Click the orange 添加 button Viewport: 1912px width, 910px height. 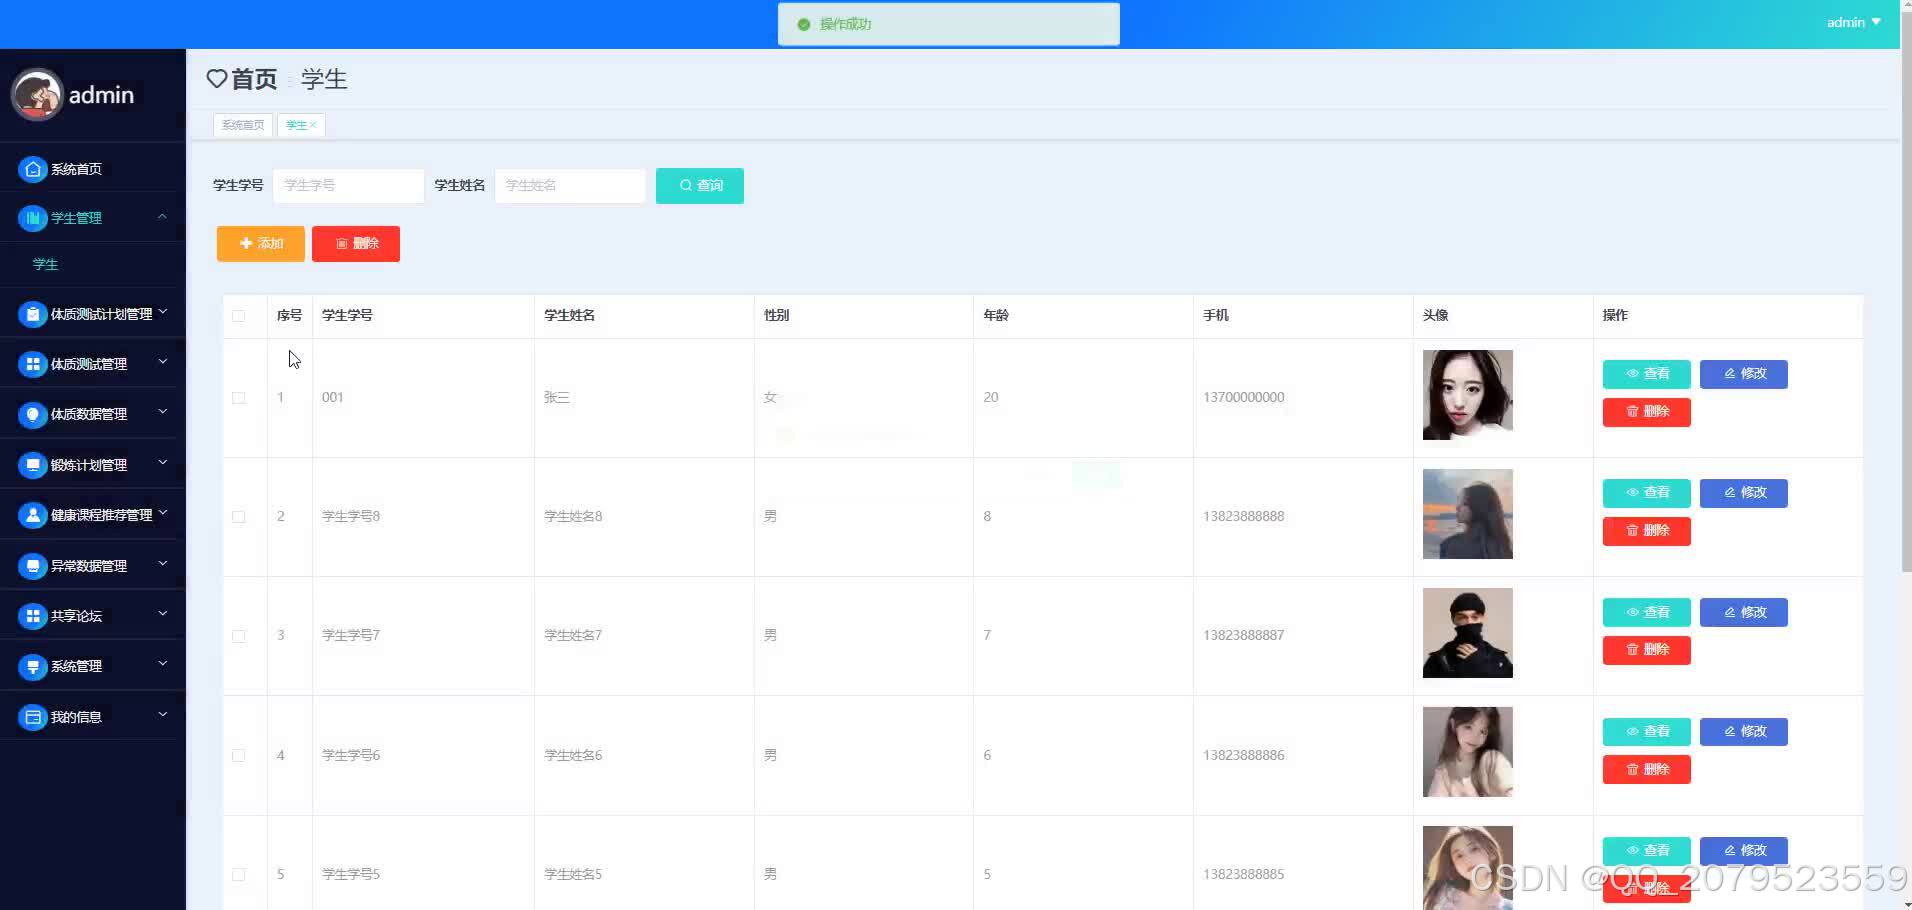pos(261,244)
